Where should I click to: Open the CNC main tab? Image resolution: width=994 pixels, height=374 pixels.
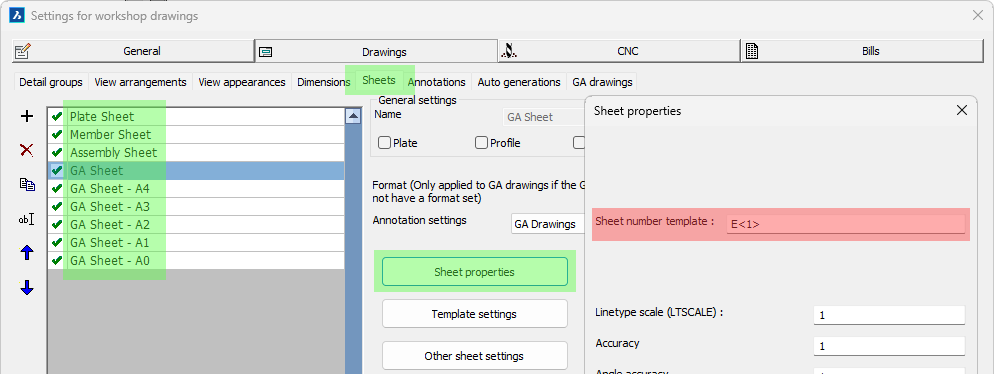coord(619,51)
